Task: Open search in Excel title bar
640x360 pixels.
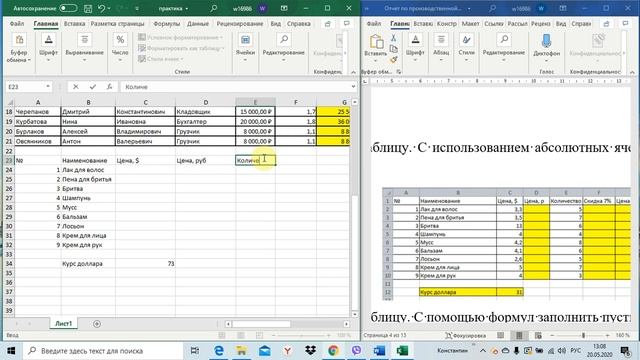Action: tap(213, 8)
